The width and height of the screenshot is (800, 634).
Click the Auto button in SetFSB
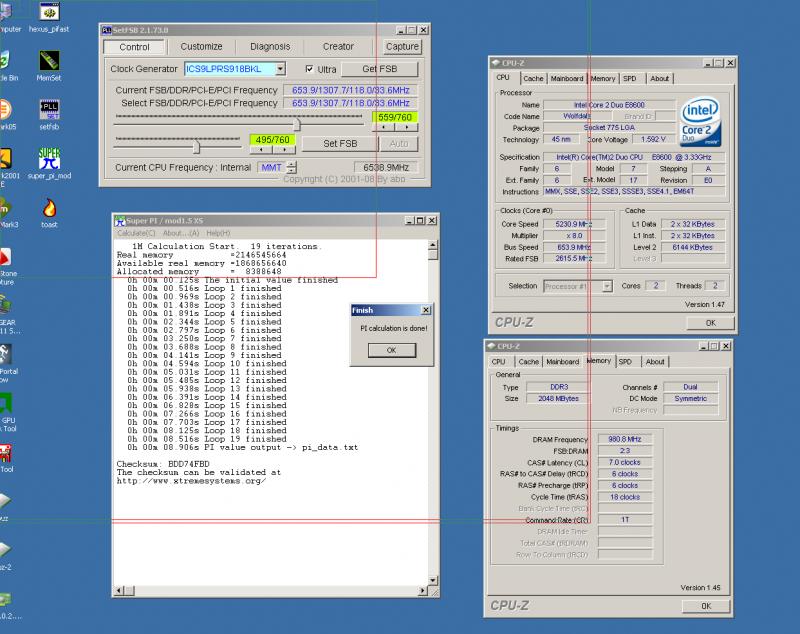pos(399,144)
